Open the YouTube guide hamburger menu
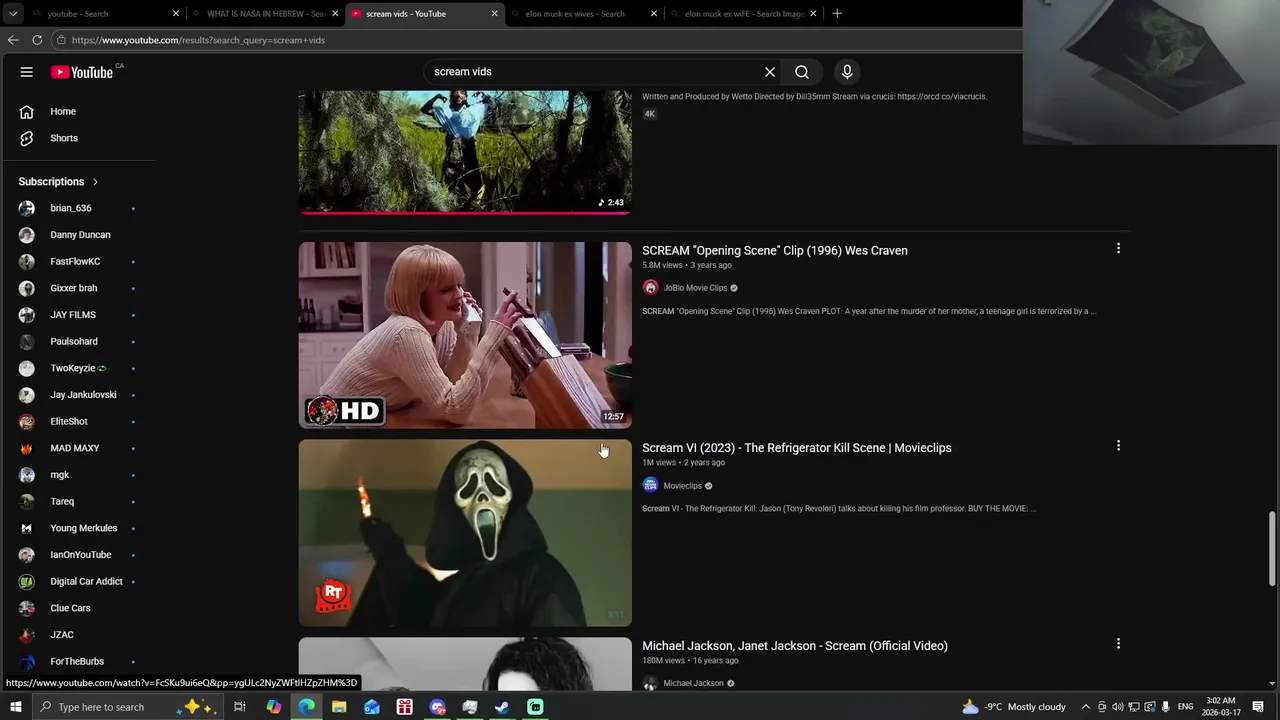This screenshot has height=720, width=1280. (x=27, y=72)
